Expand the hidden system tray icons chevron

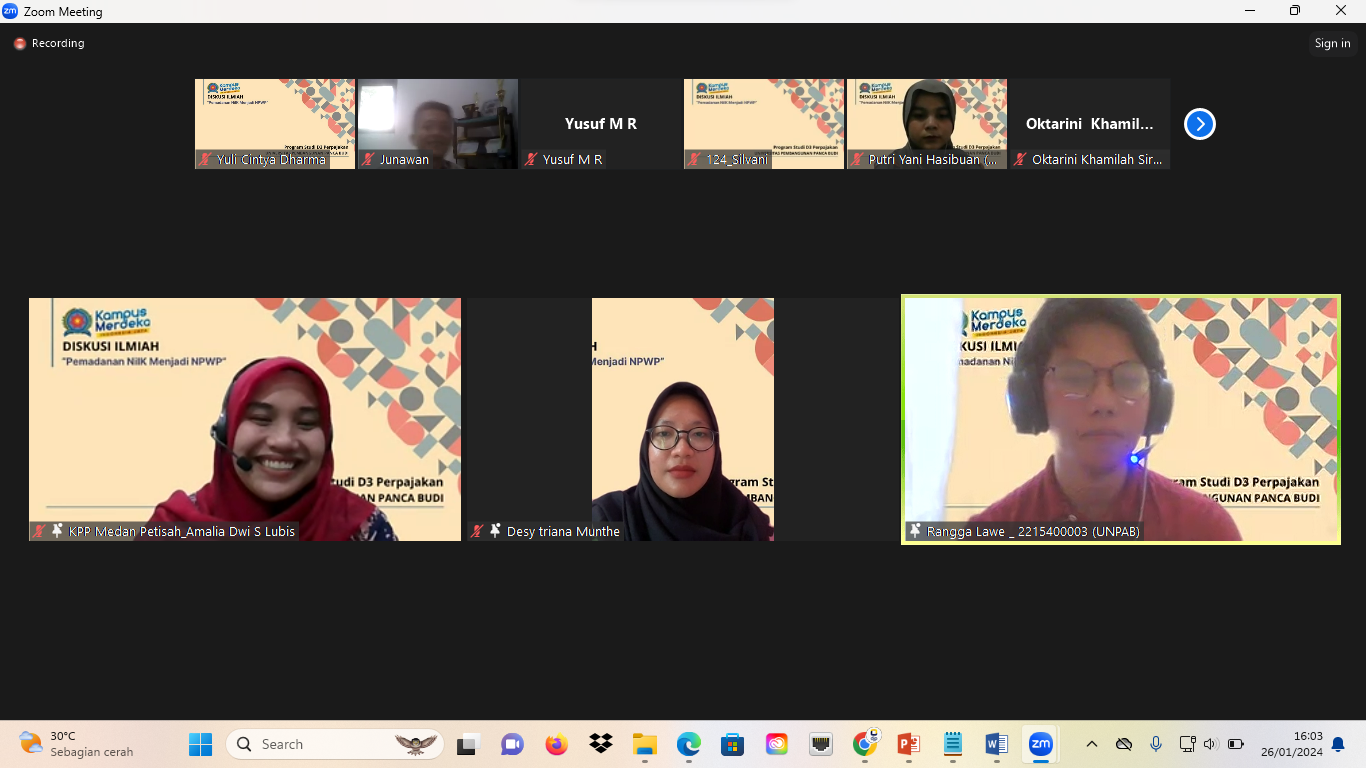[1092, 744]
